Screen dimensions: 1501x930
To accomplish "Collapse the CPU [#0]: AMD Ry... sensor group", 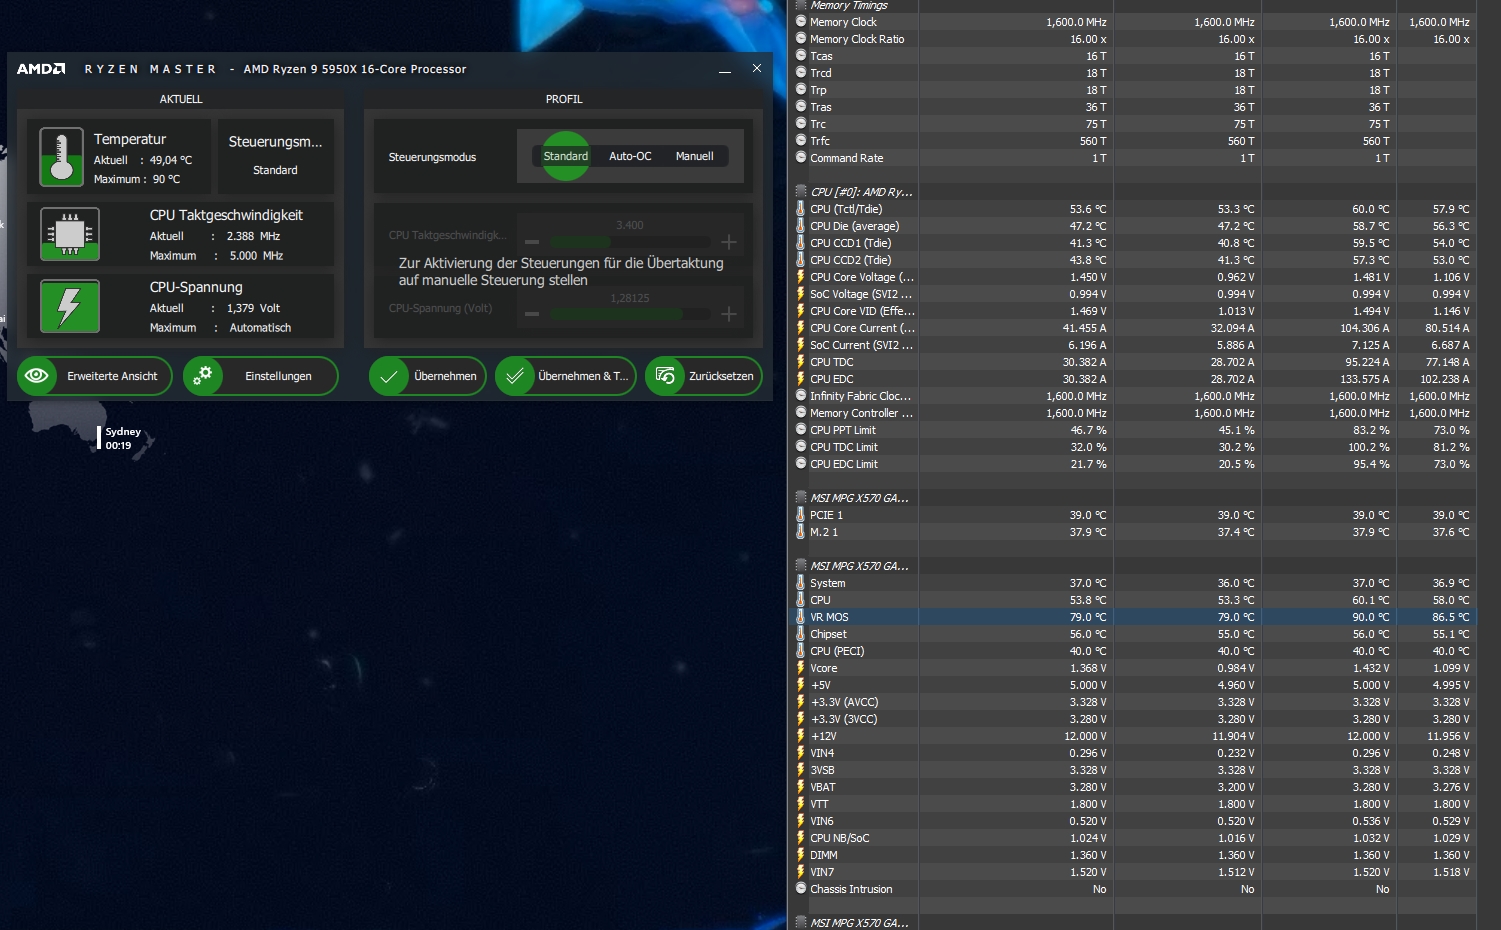I will 801,192.
